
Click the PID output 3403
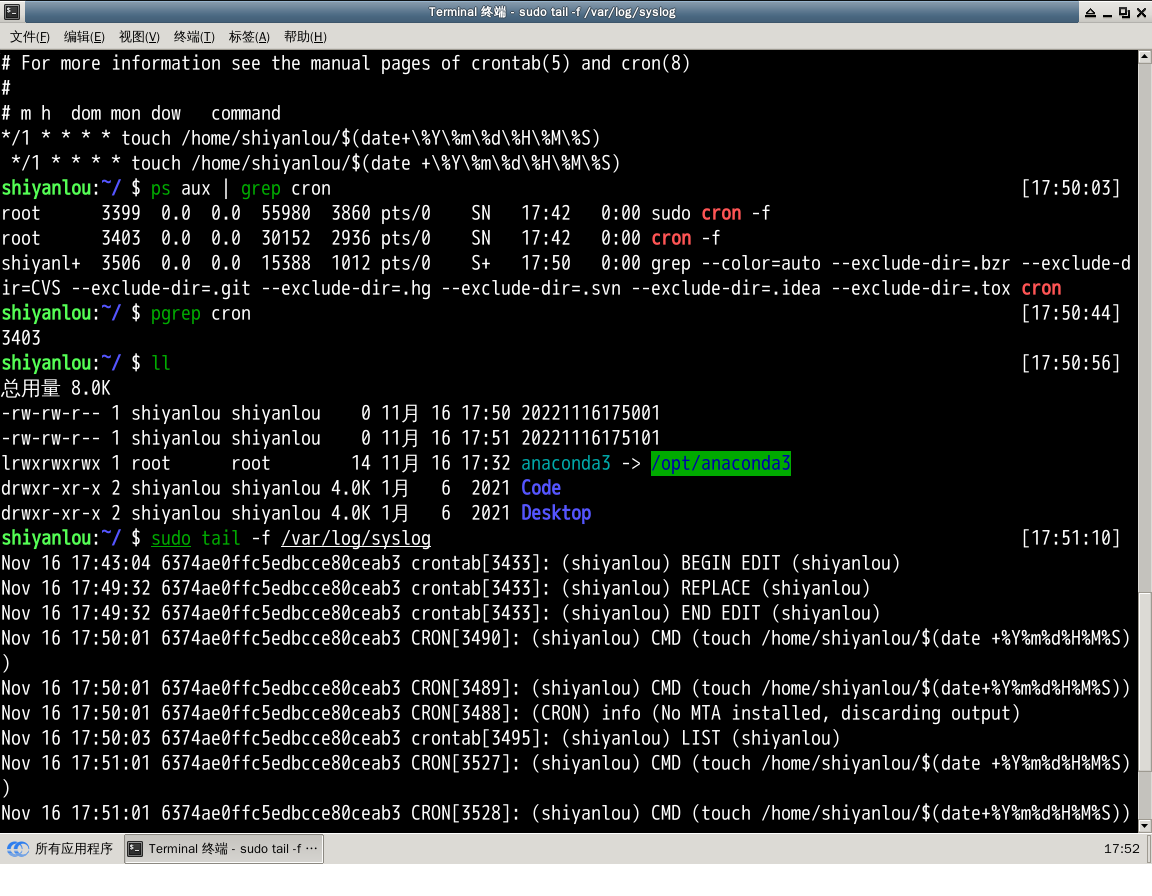(21, 339)
